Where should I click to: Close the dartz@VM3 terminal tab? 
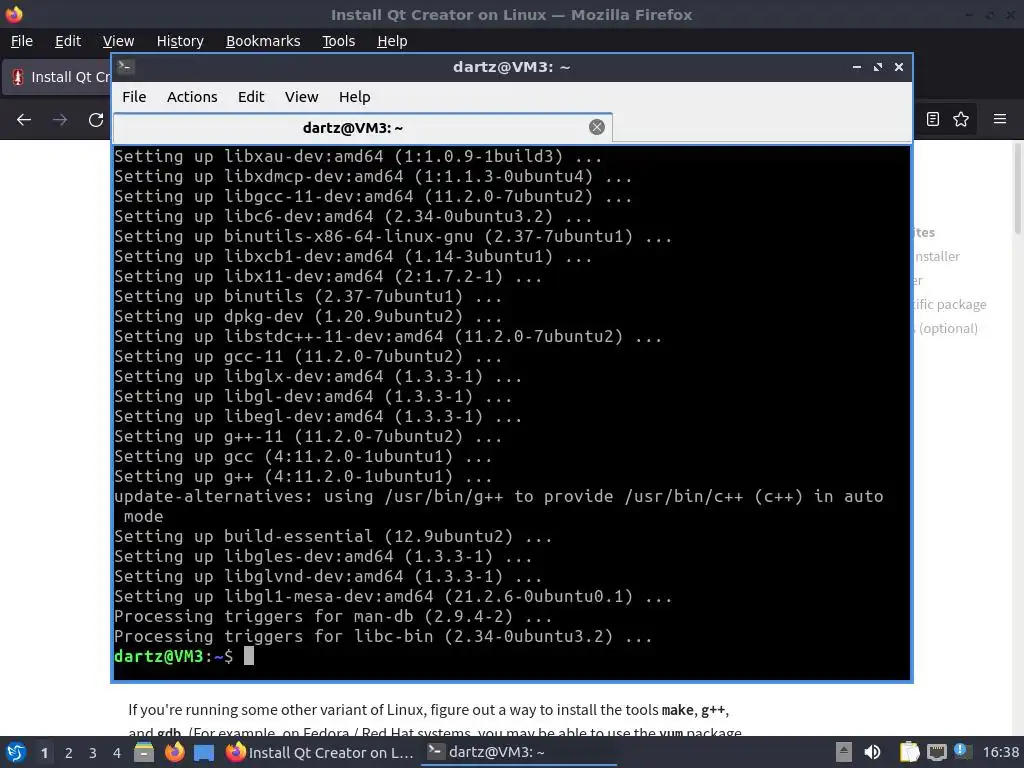596,127
